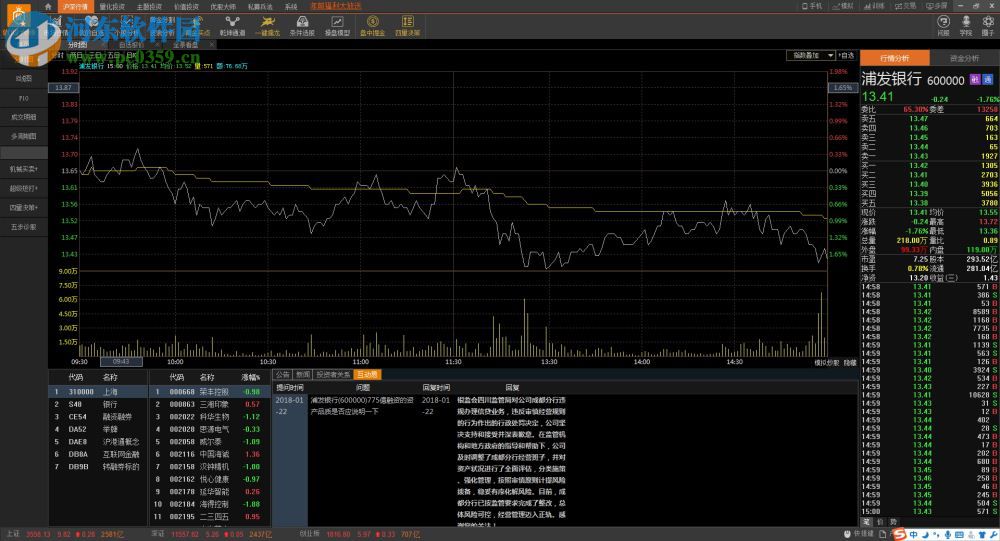This screenshot has height=541, width=1000.
Task: Click the 模拟 simulation icon
Action: [843, 6]
